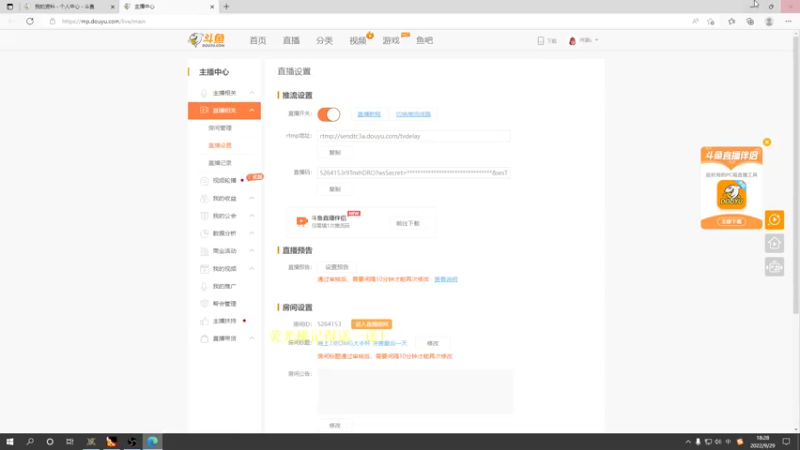Click the 数据分析 pie chart icon

(204, 233)
